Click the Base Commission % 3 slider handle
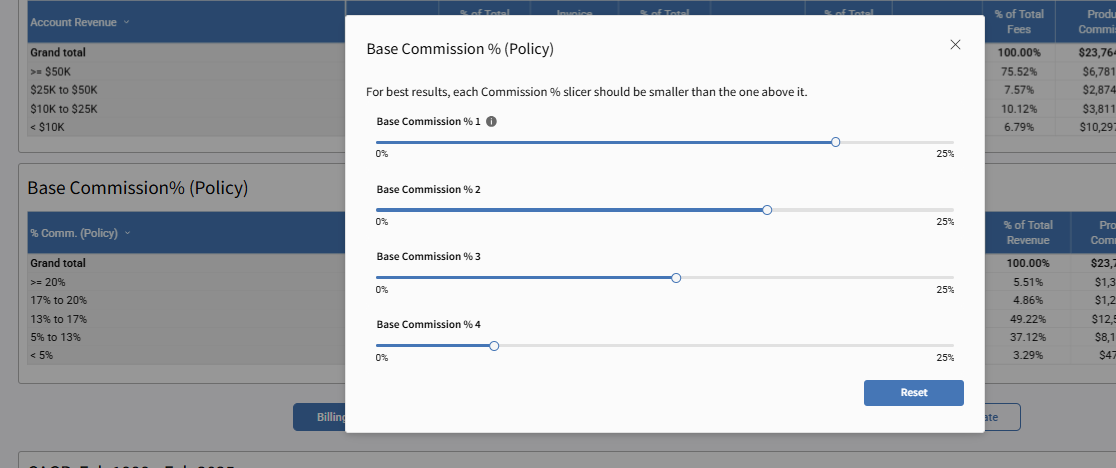Image resolution: width=1116 pixels, height=468 pixels. coord(676,278)
